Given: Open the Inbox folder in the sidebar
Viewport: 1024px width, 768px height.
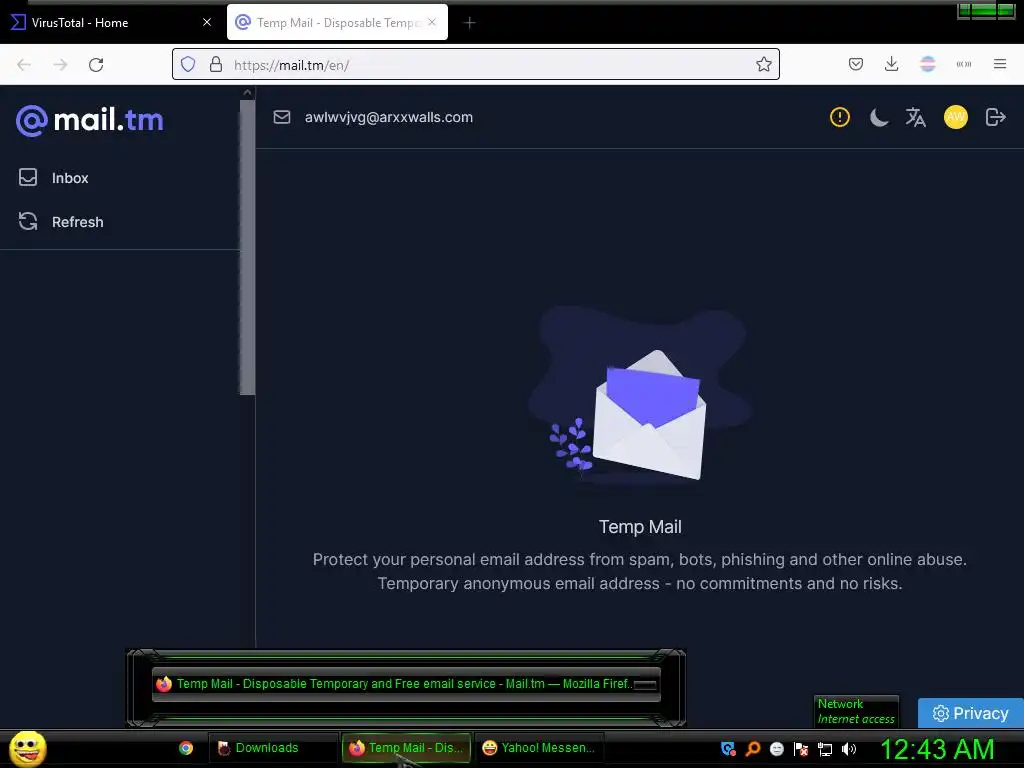Looking at the screenshot, I should tap(54, 178).
